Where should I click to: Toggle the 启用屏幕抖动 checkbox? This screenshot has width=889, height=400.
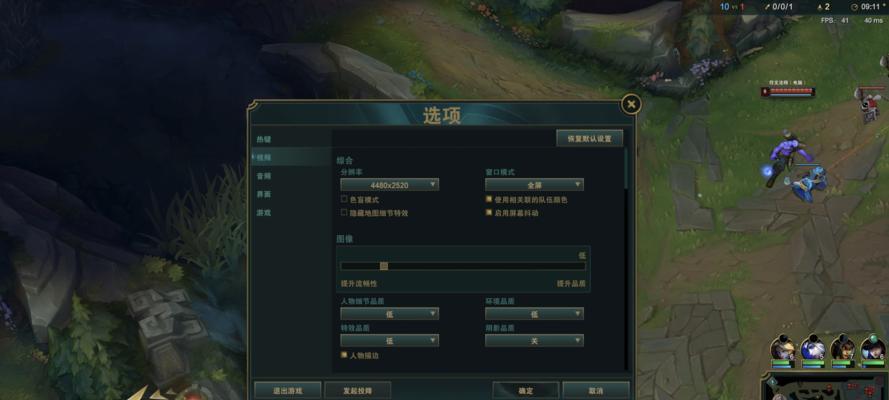click(489, 213)
